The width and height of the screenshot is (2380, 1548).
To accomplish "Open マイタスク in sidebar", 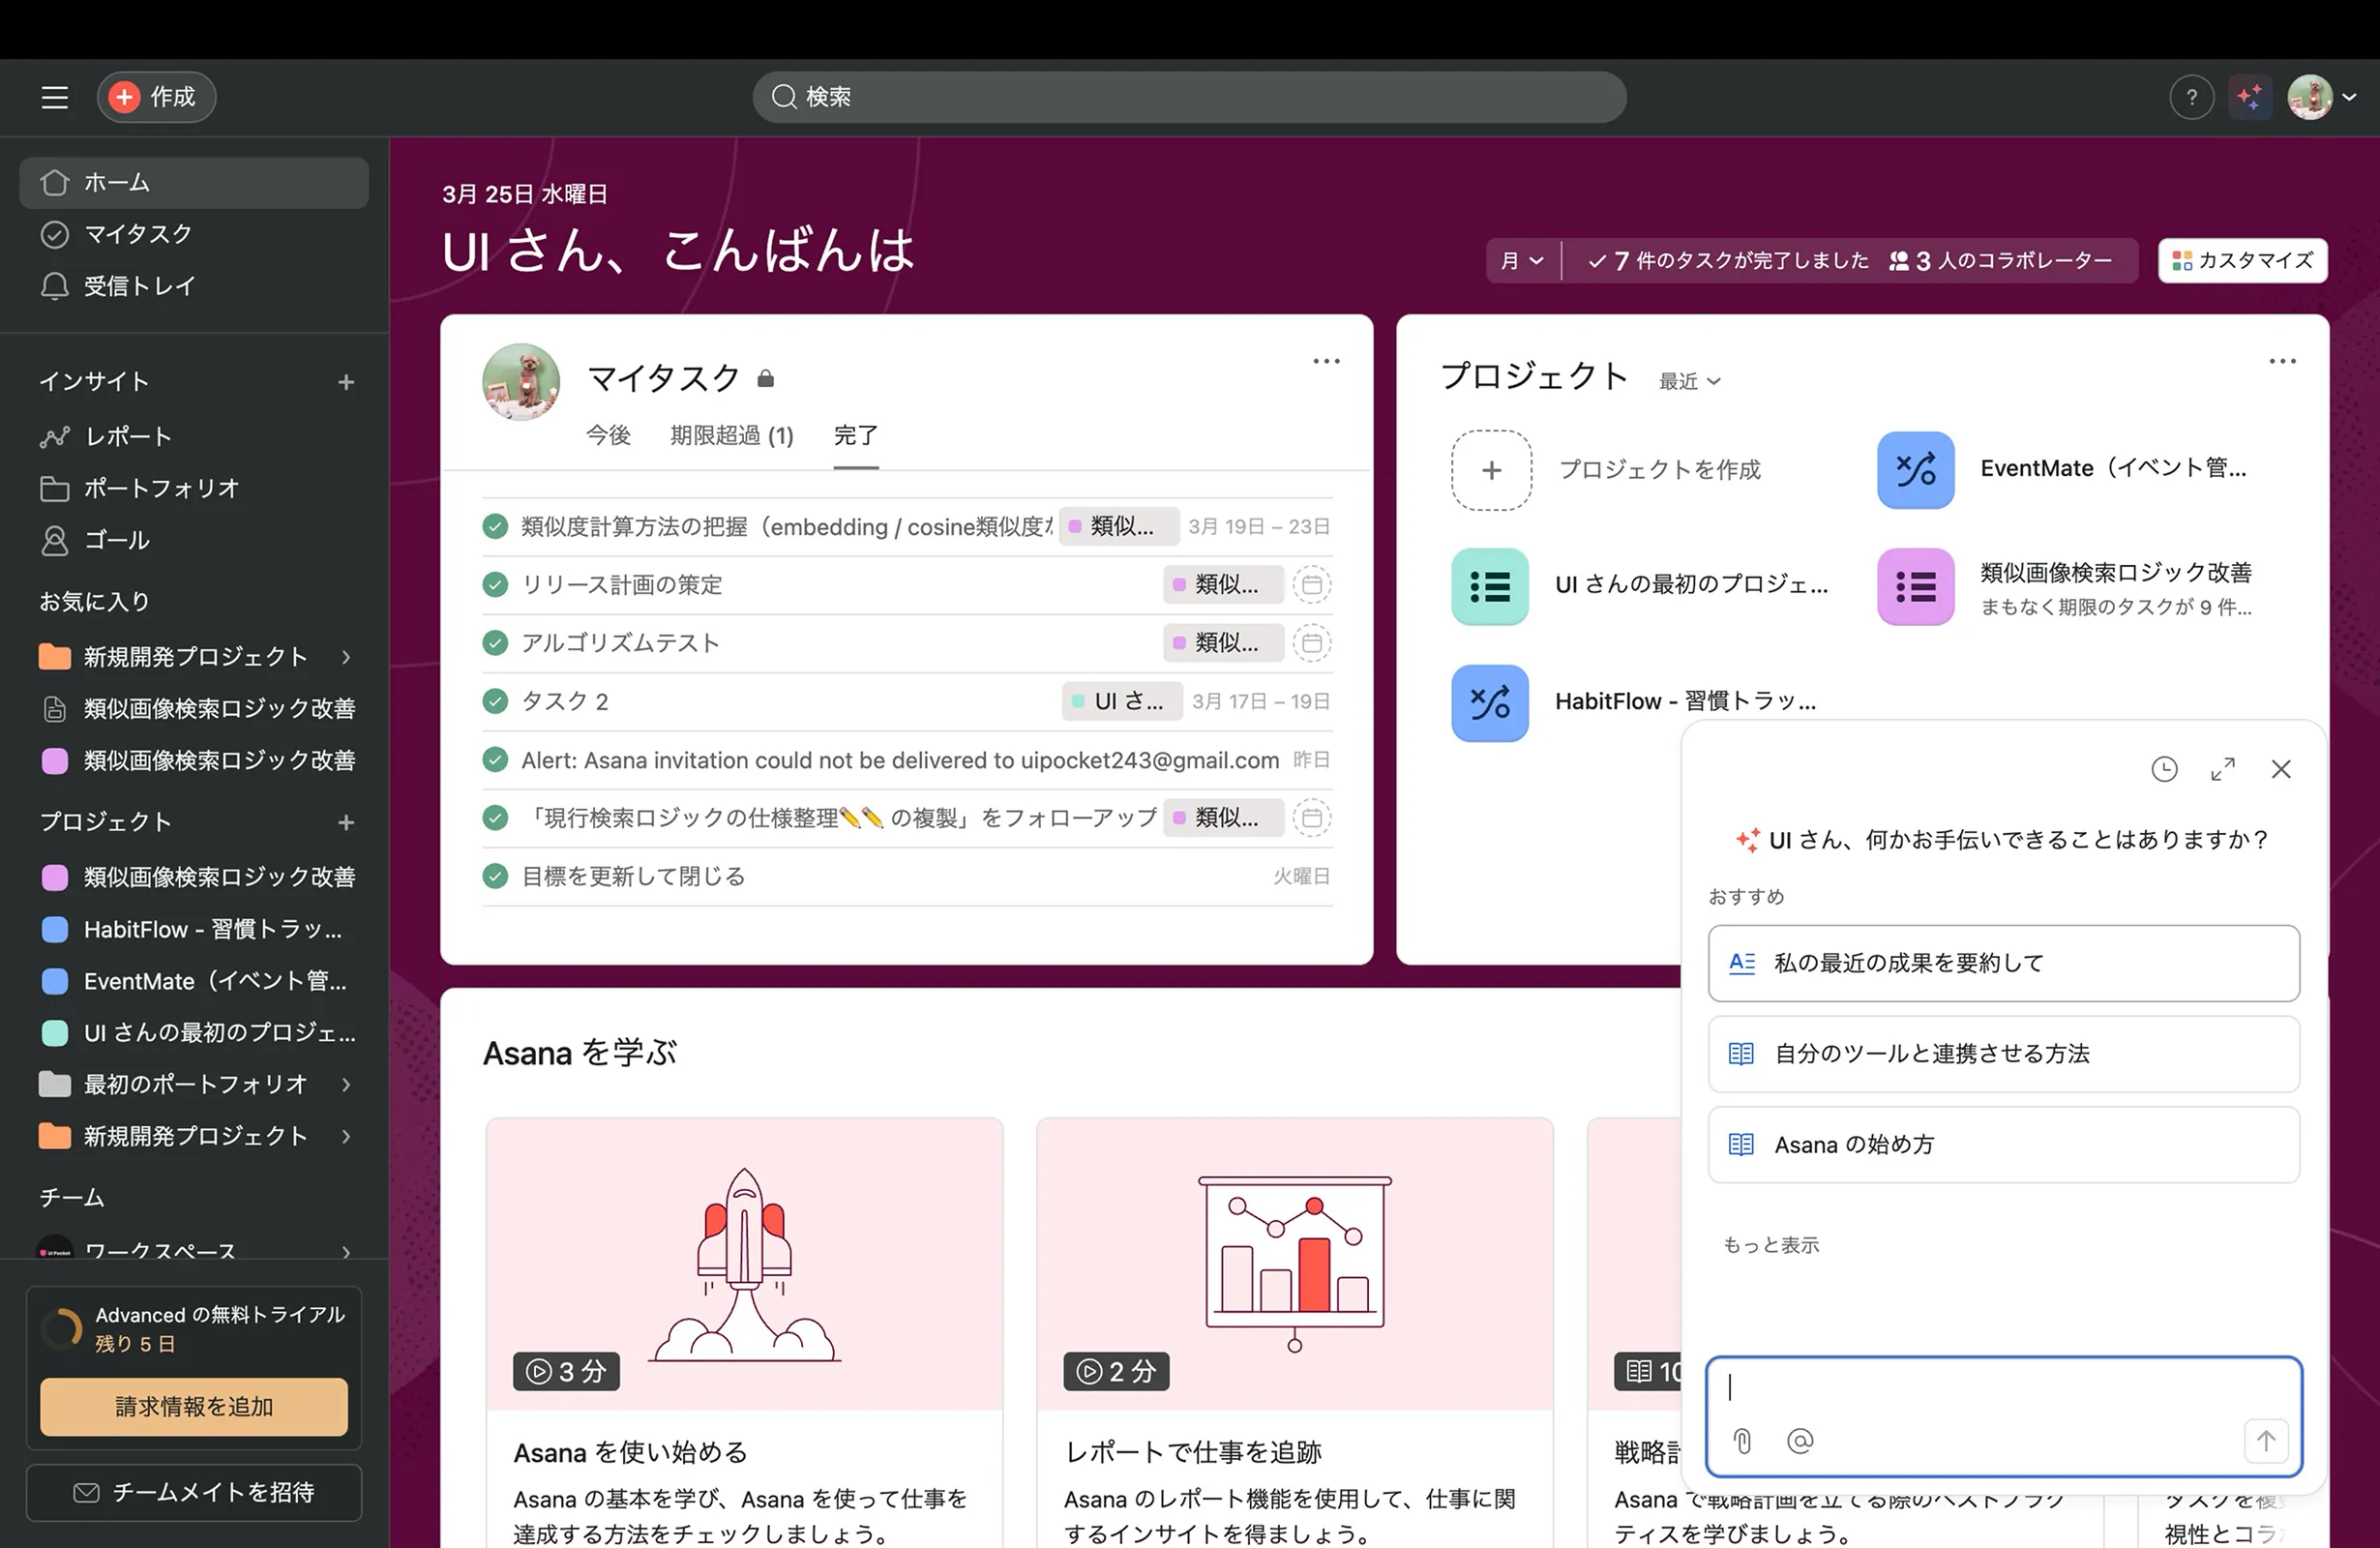I will click(194, 234).
